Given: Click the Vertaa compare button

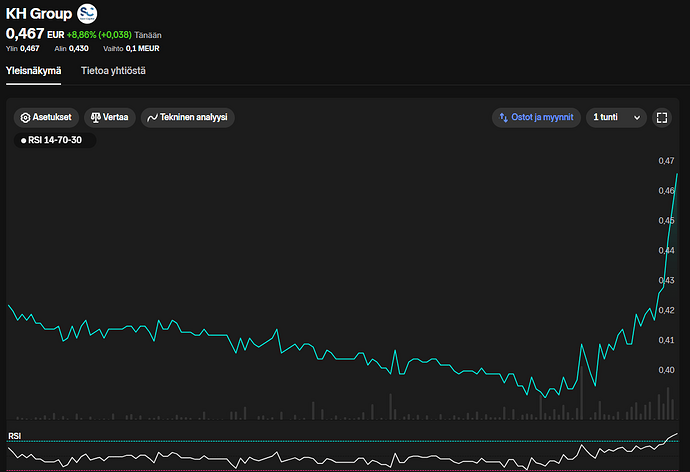Looking at the screenshot, I should (x=110, y=117).
